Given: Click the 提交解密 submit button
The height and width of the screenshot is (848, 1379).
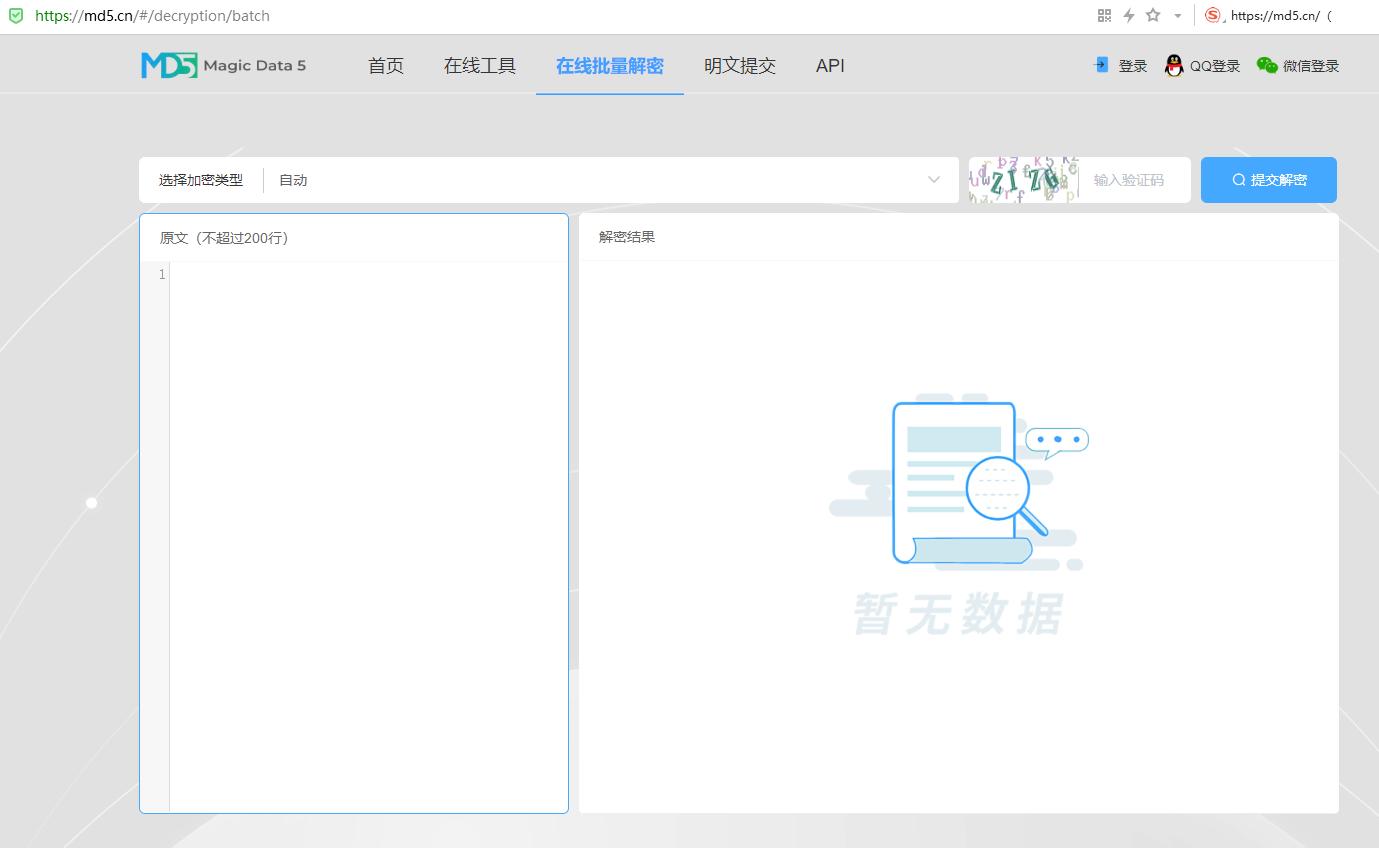Looking at the screenshot, I should [1268, 180].
